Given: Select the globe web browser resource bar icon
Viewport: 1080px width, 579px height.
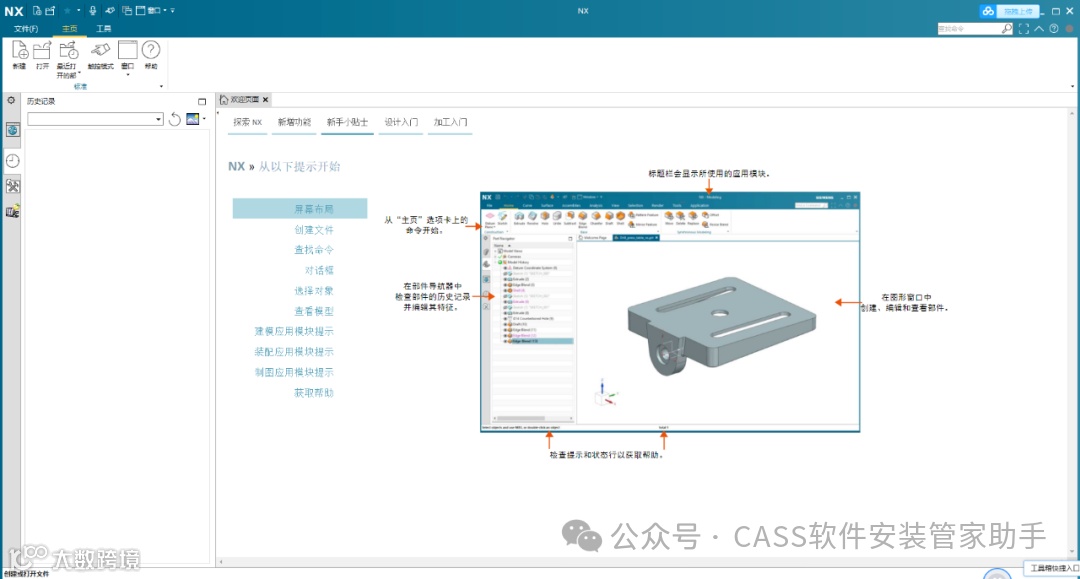Looking at the screenshot, I should click(12, 130).
